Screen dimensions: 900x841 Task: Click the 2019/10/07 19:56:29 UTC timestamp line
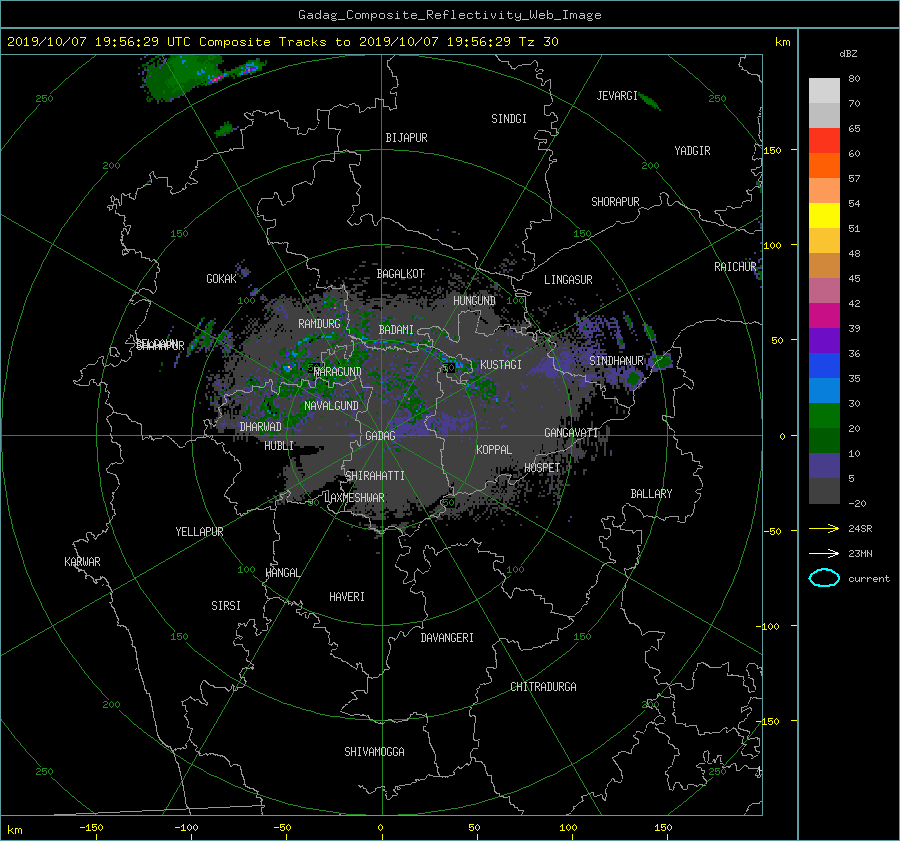(x=282, y=41)
